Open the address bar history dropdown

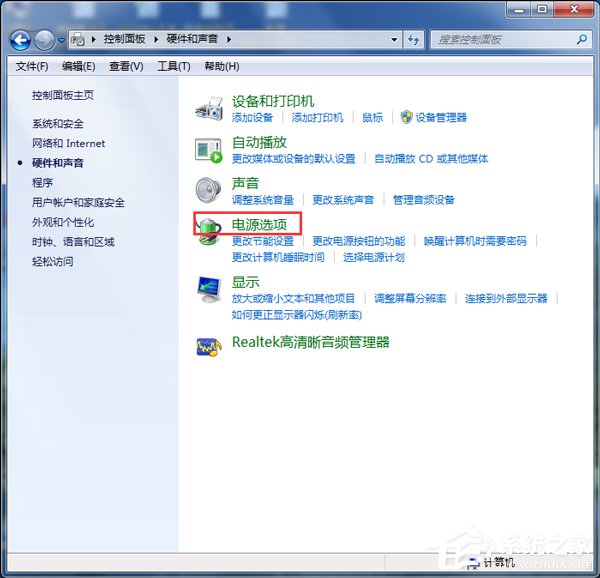coord(394,39)
